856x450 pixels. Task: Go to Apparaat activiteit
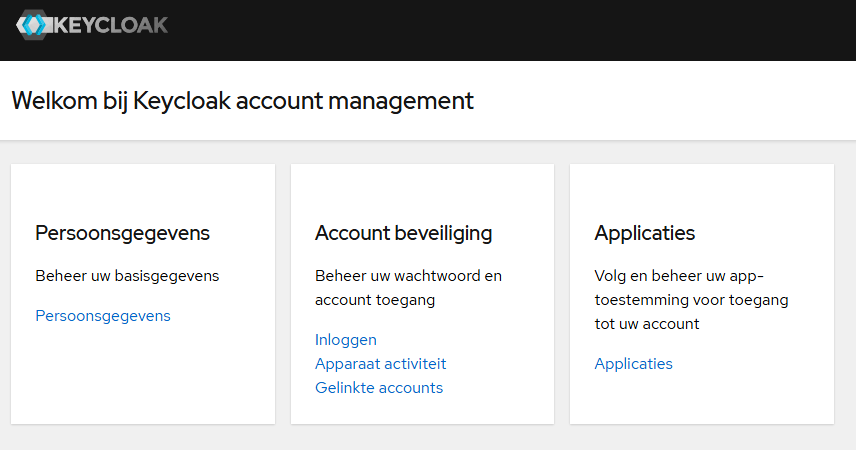click(381, 364)
